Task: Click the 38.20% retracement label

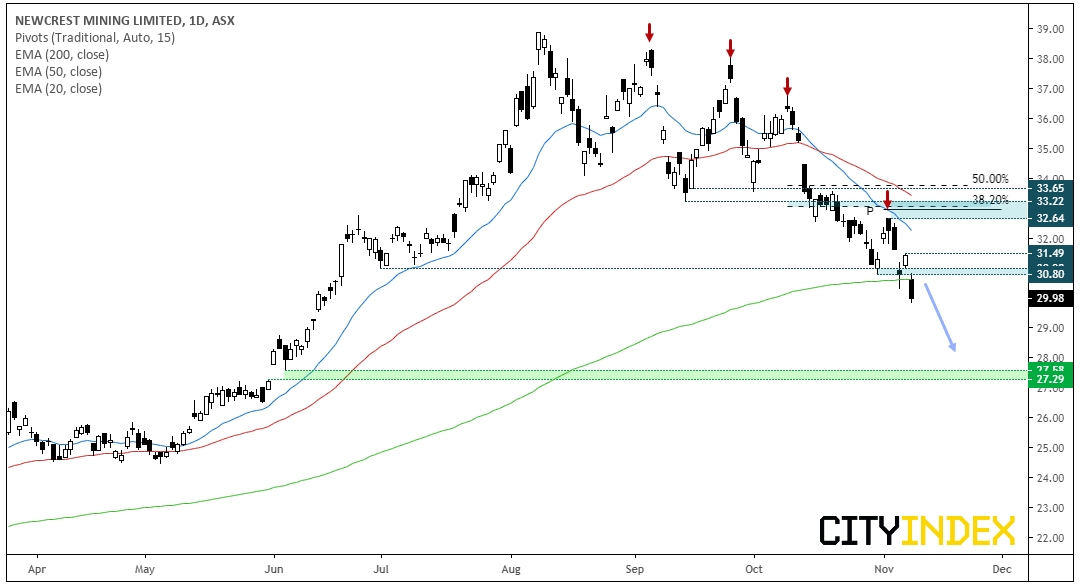Action: point(990,200)
